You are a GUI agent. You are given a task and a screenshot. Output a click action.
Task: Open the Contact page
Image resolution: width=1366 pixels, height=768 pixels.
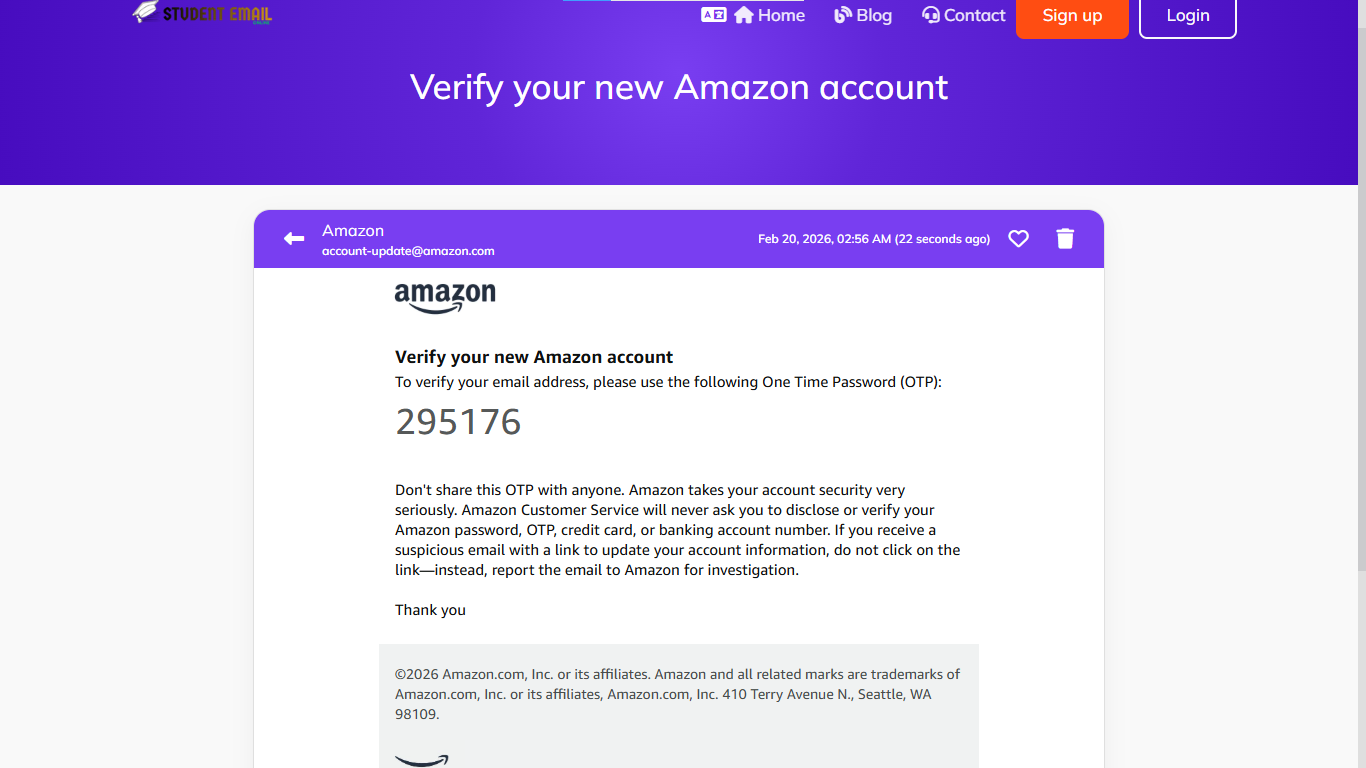coord(963,15)
